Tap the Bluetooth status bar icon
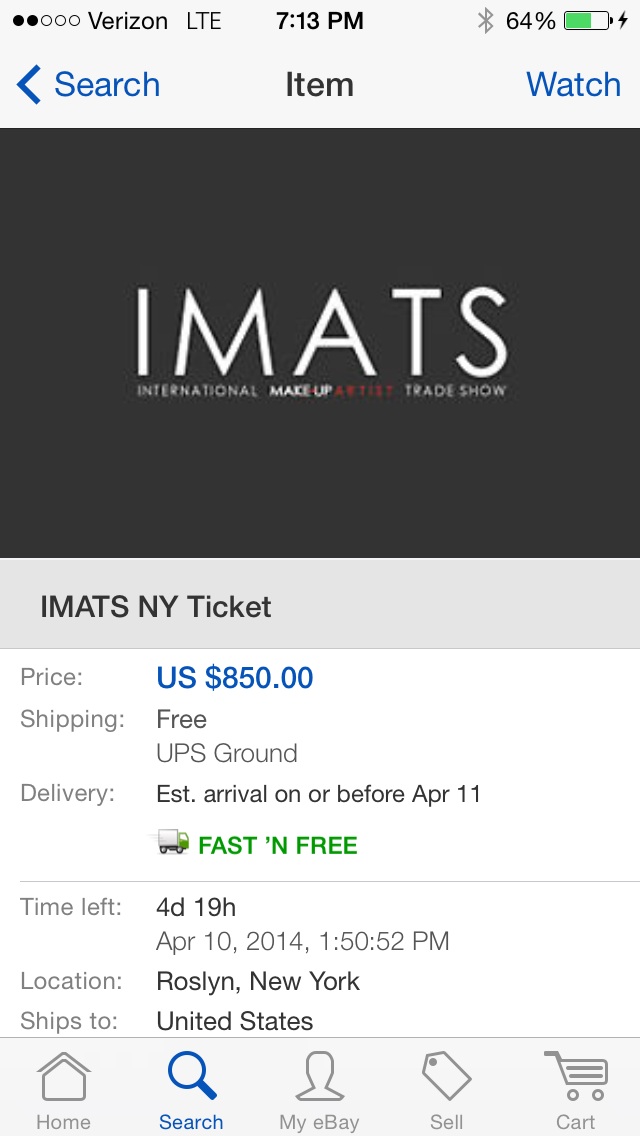This screenshot has height=1136, width=640. pos(485,21)
